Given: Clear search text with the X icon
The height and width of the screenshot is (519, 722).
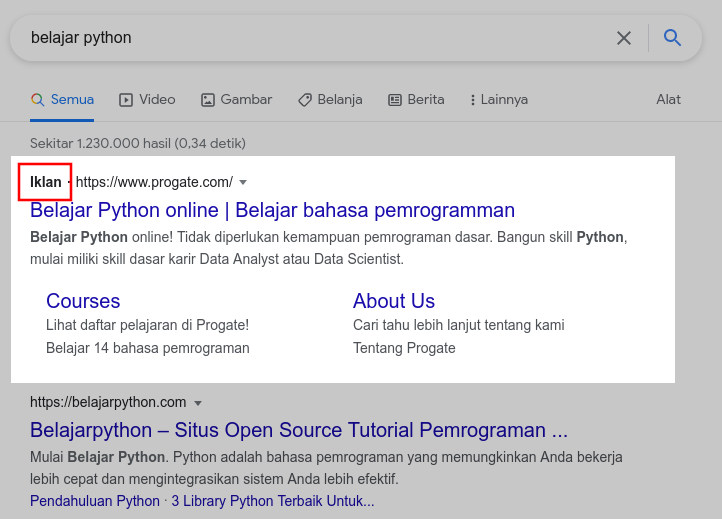Looking at the screenshot, I should [623, 38].
